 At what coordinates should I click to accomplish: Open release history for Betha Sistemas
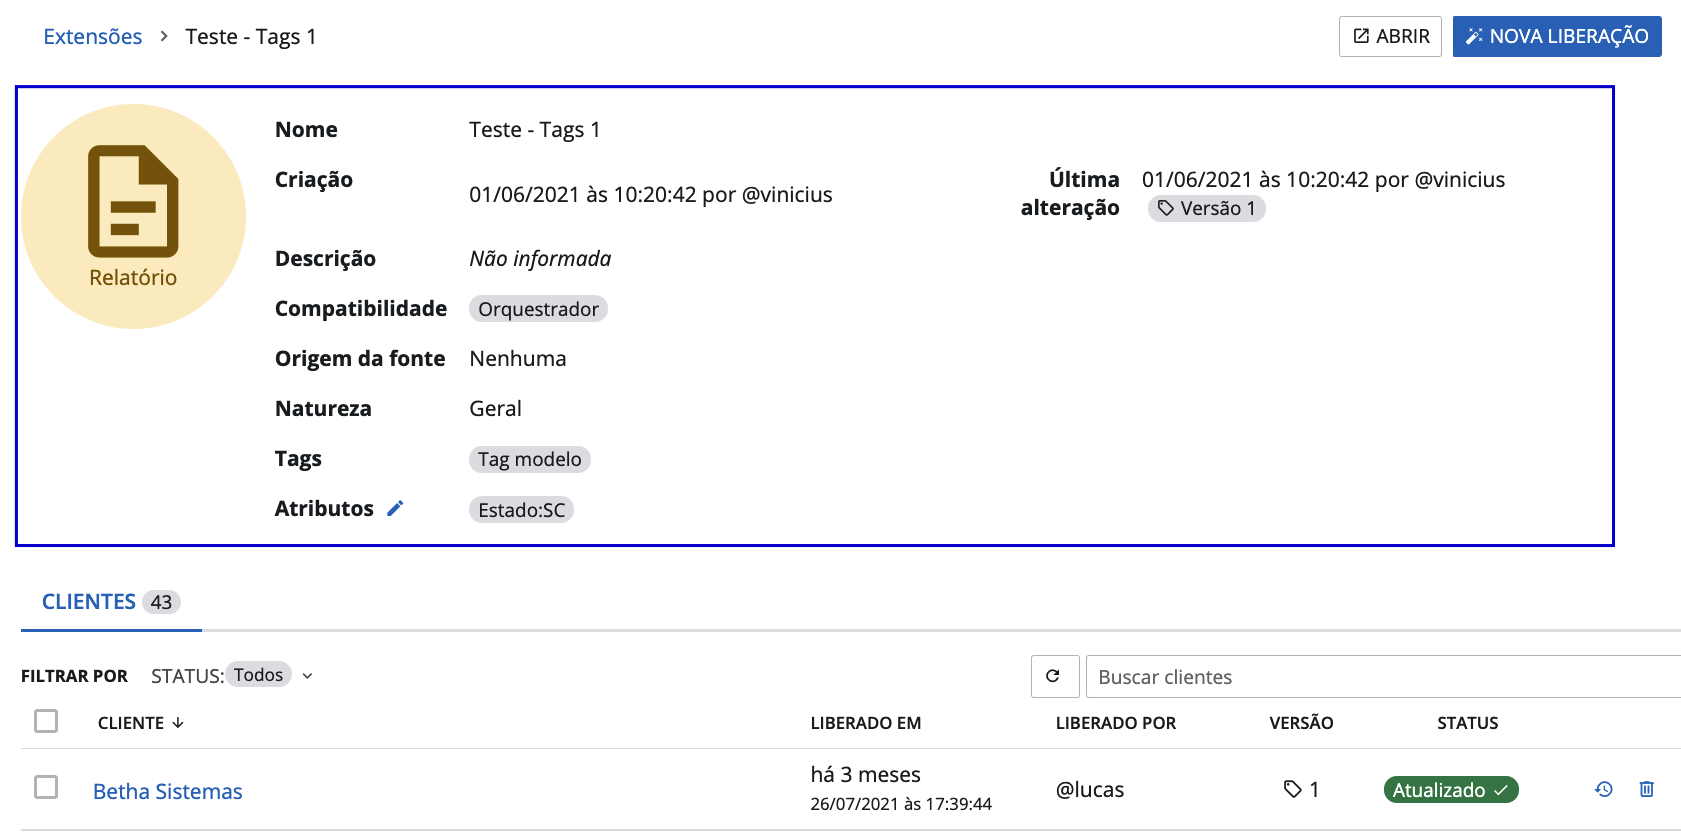pos(1604,789)
